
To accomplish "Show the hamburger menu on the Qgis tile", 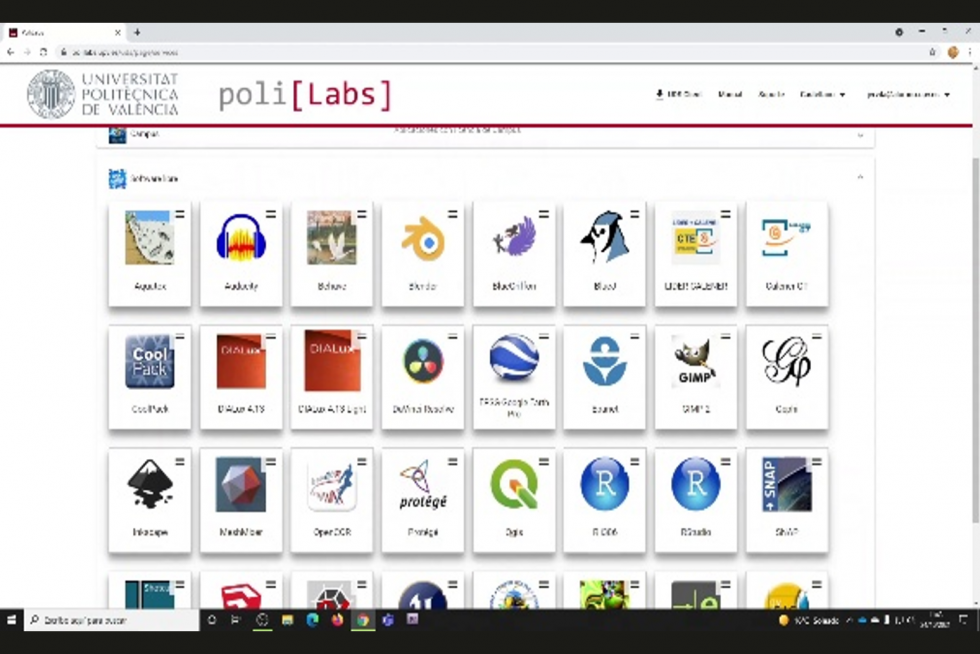I will 544,462.
